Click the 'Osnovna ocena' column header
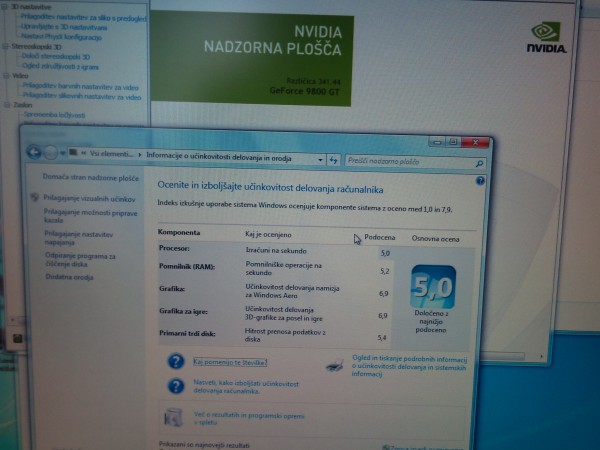This screenshot has width=600, height=450. (435, 239)
